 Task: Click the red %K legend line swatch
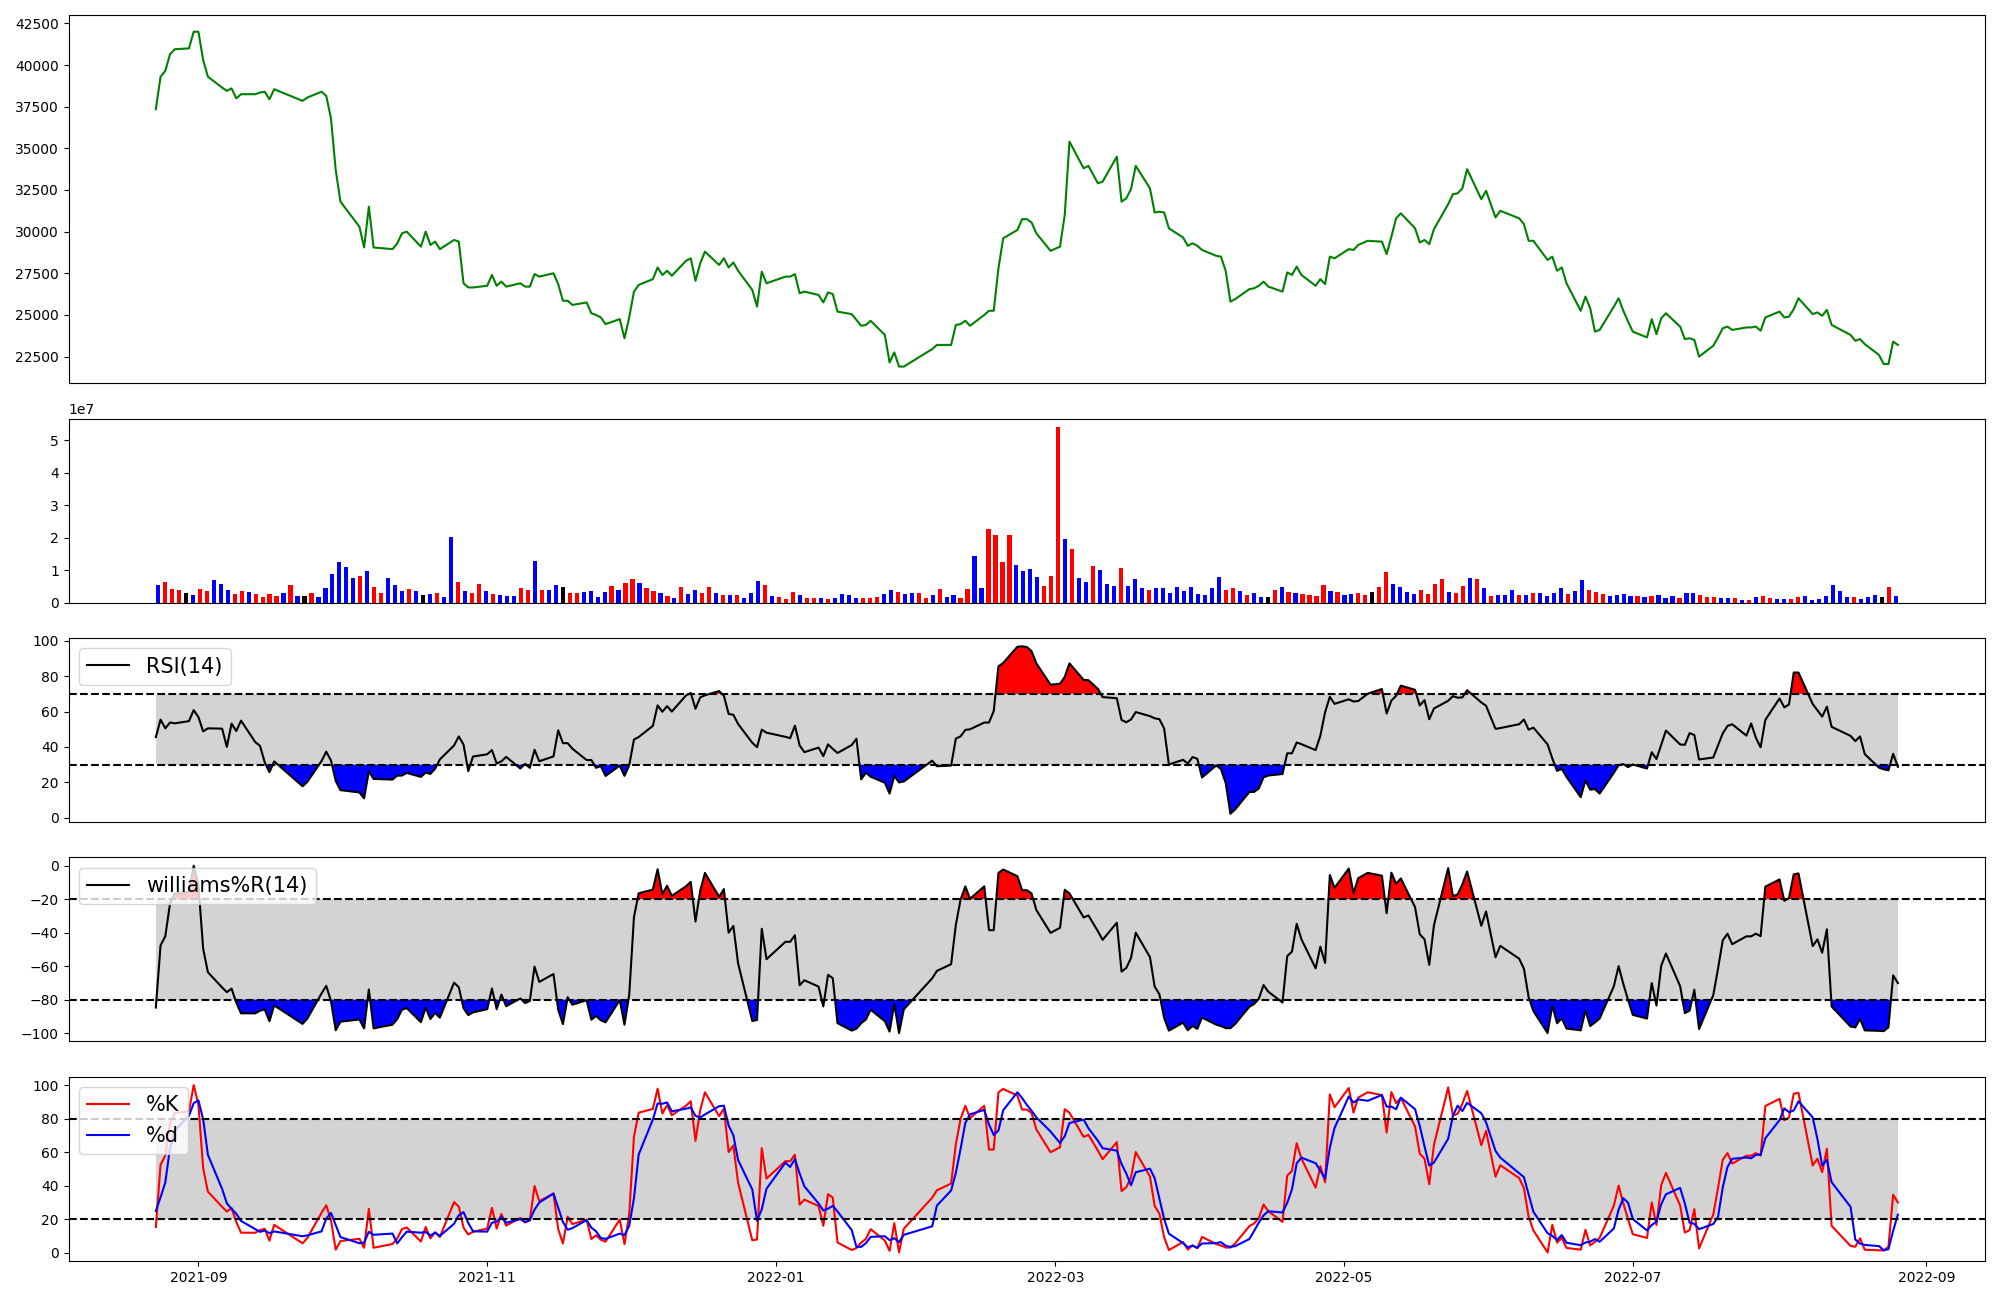tap(109, 1104)
